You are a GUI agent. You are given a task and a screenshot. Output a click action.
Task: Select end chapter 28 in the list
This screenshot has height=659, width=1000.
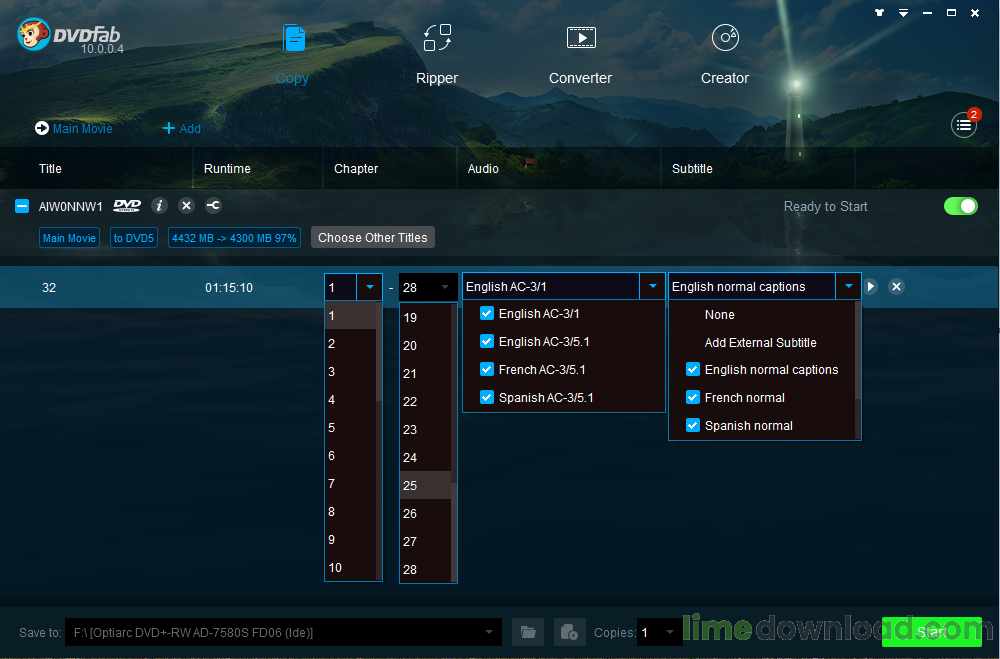pyautogui.click(x=425, y=570)
